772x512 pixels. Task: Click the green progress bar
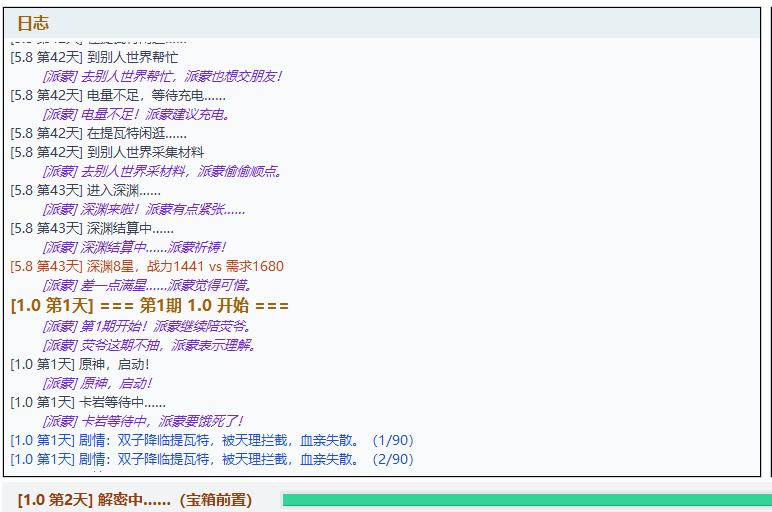[x=527, y=500]
